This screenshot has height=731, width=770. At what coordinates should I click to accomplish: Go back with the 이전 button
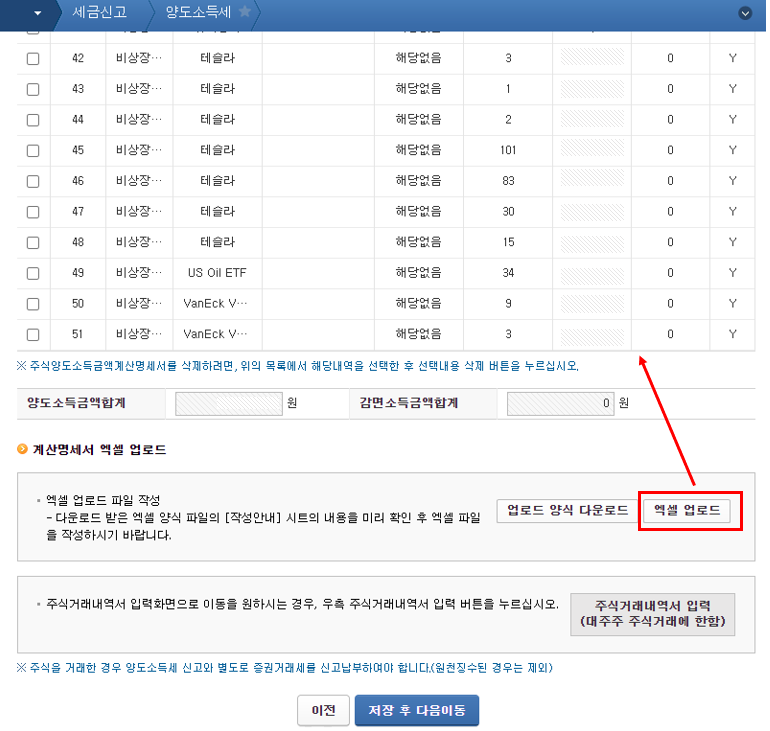click(323, 710)
